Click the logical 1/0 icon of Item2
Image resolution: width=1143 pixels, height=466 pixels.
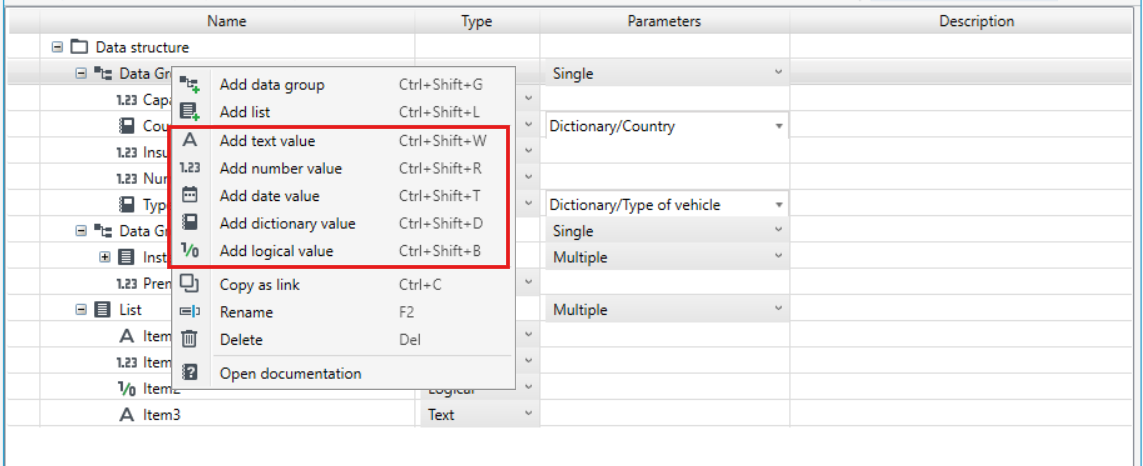pyautogui.click(x=127, y=389)
